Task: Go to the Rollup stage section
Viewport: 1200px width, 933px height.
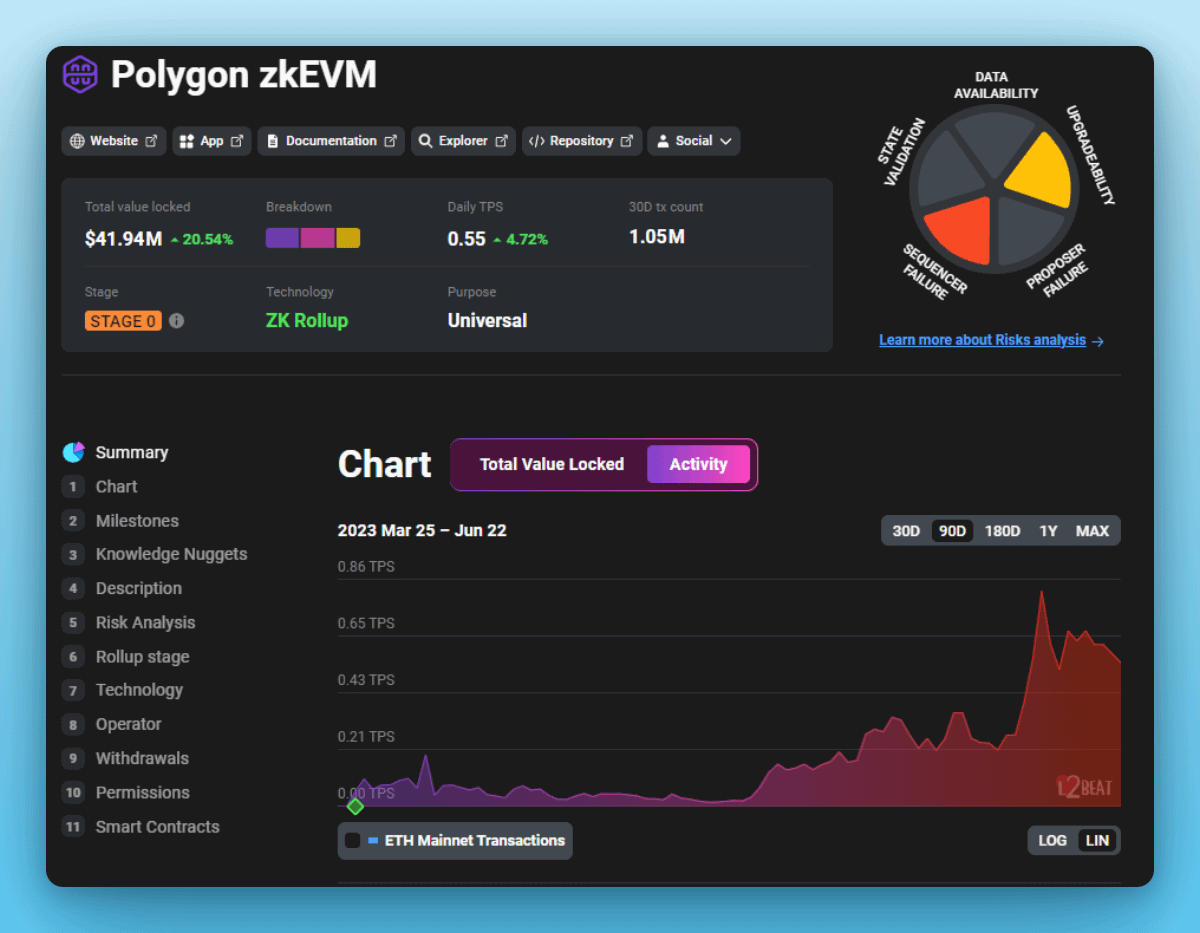Action: 142,657
